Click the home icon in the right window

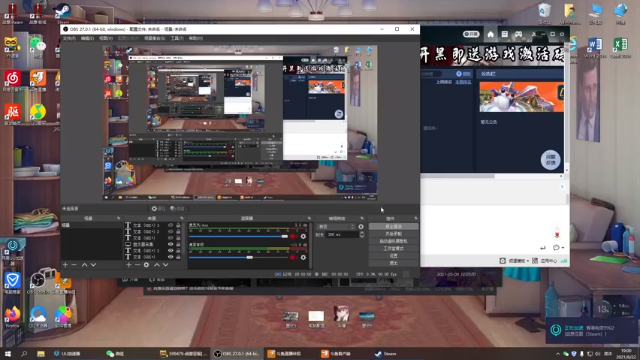(490, 34)
